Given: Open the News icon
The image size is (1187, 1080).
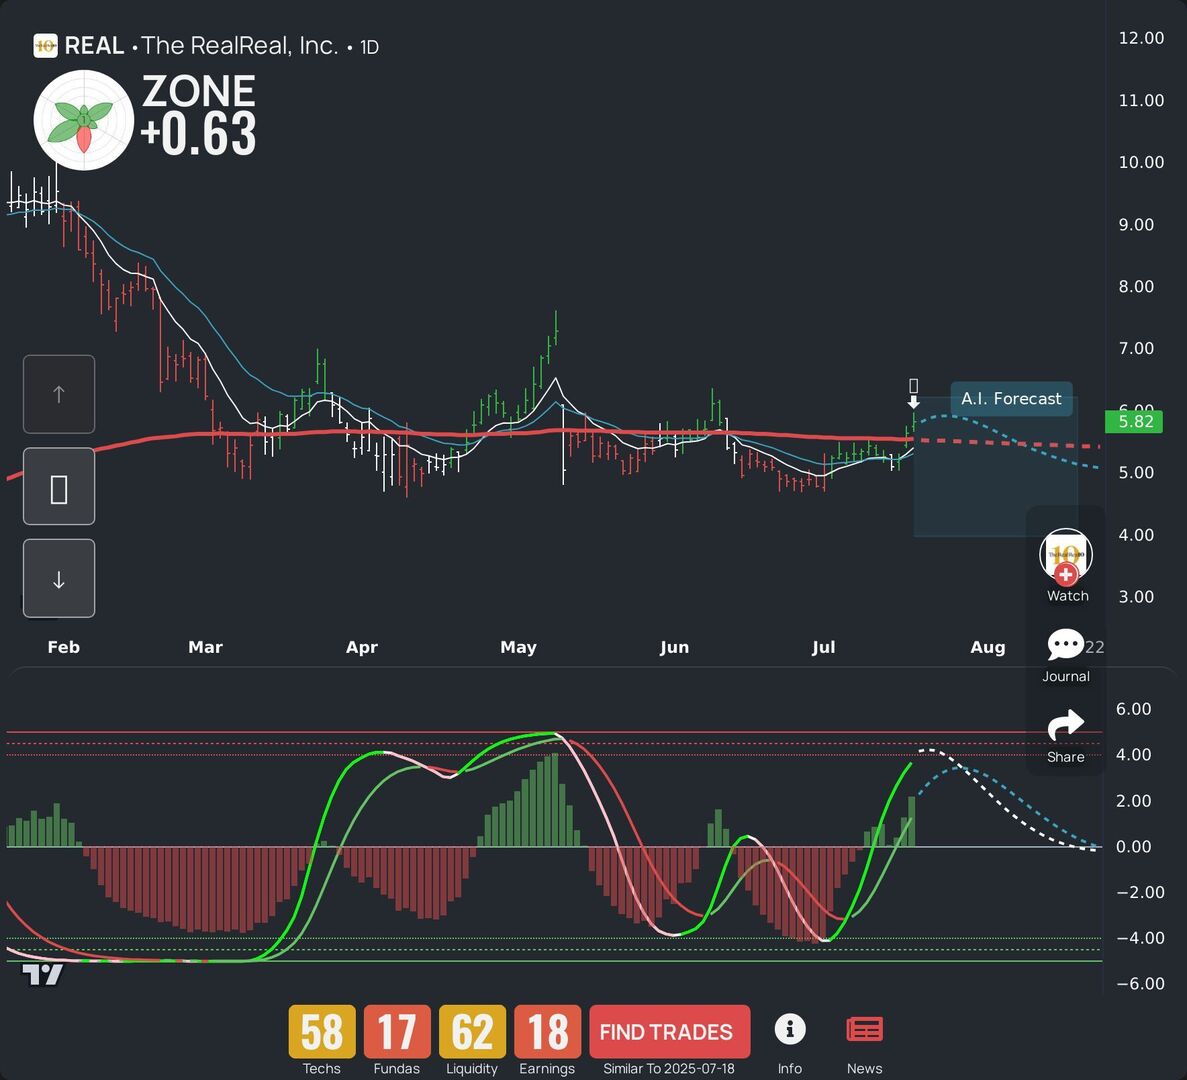Looking at the screenshot, I should [x=865, y=1030].
